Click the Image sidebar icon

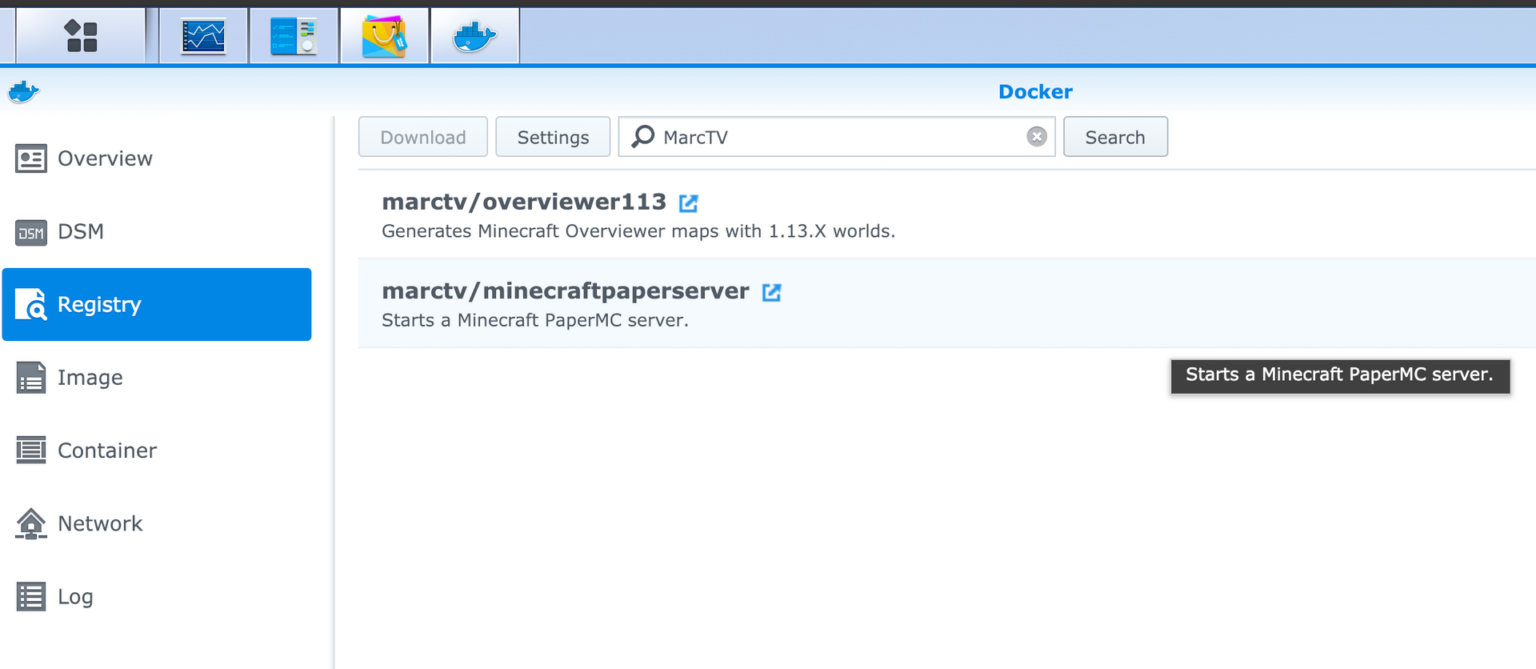click(31, 377)
